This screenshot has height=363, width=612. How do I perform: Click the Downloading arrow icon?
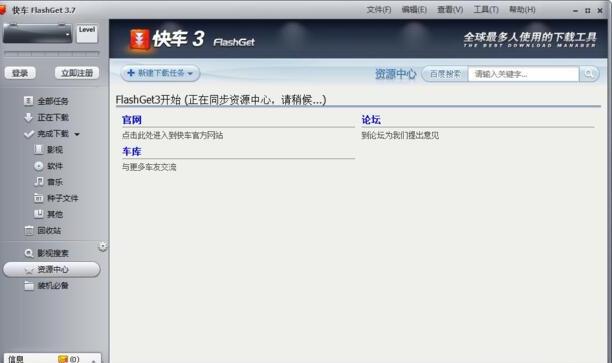[x=28, y=117]
